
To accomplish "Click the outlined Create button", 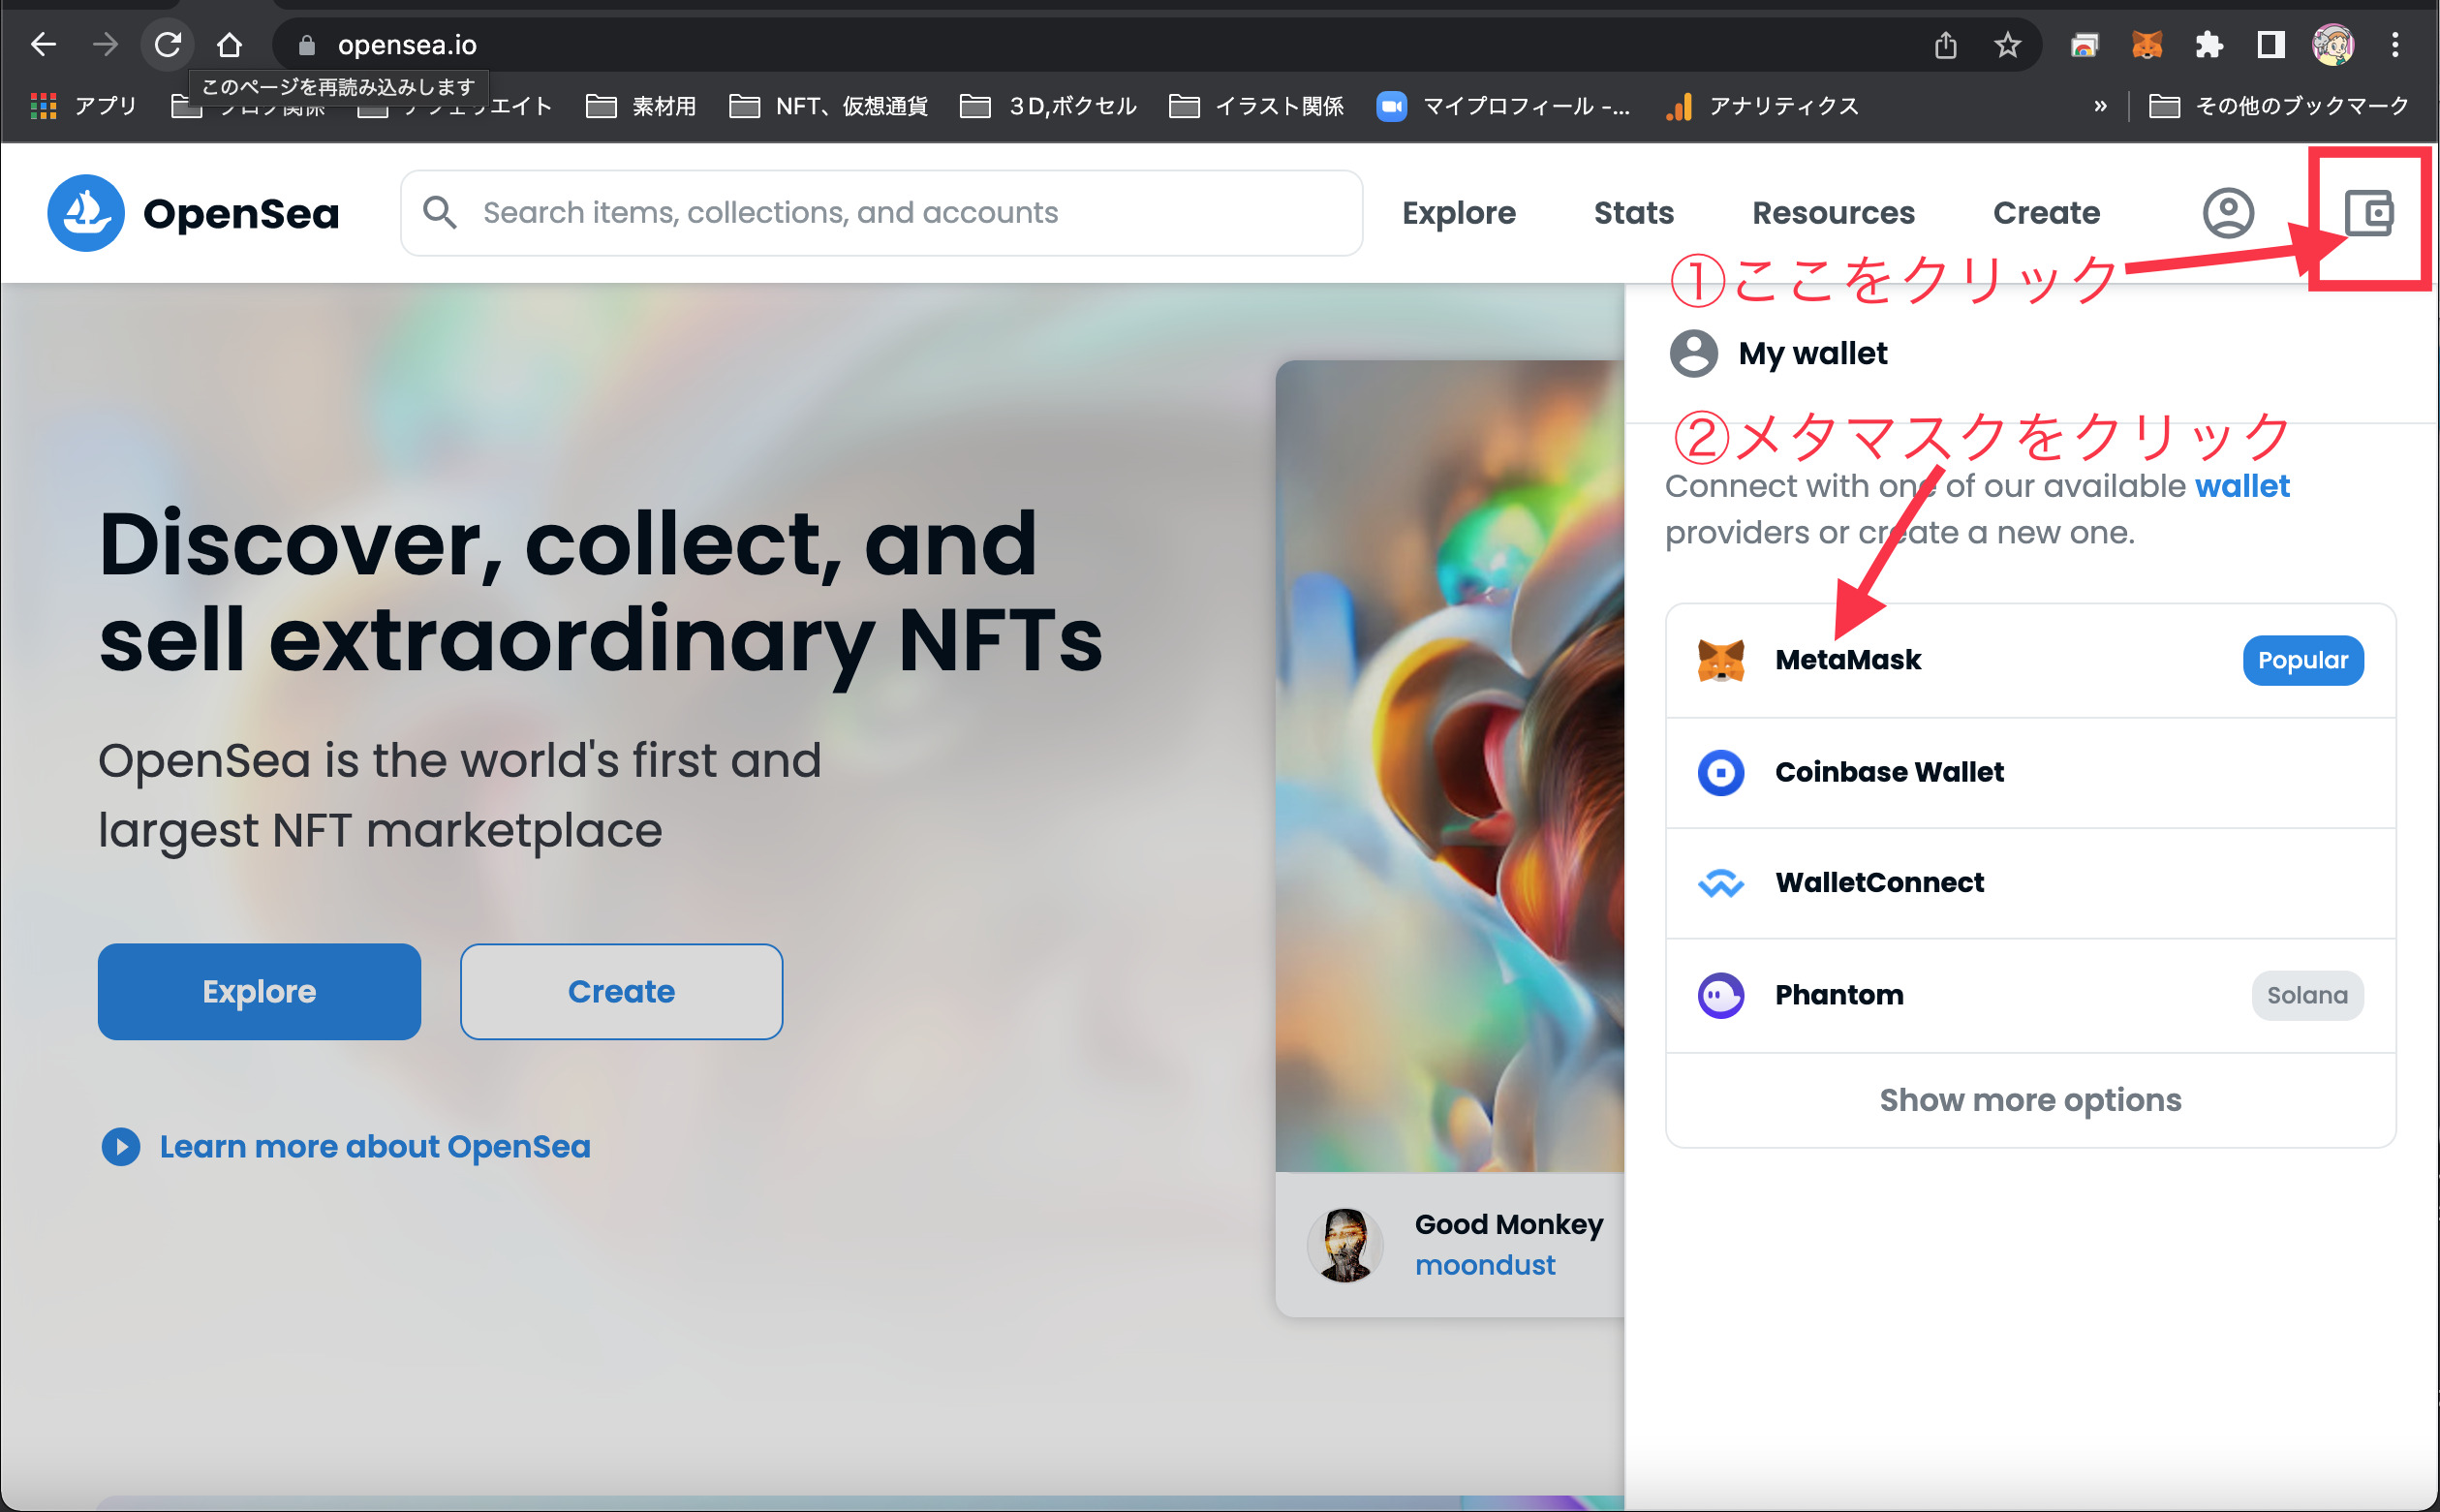I will coord(621,991).
